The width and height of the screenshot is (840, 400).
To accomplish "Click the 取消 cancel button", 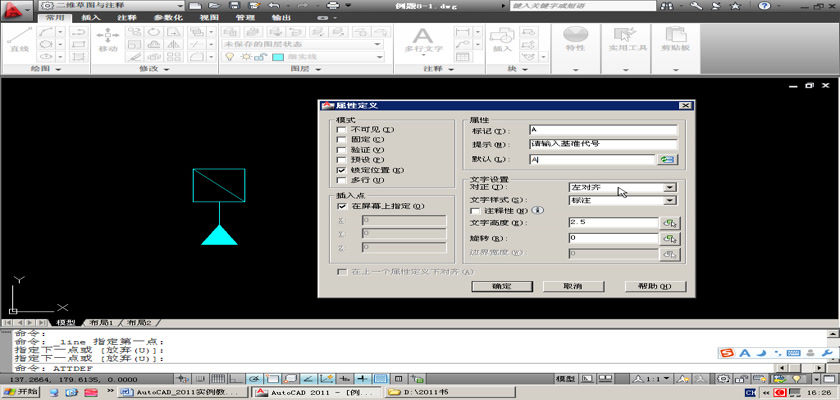I will pos(573,286).
